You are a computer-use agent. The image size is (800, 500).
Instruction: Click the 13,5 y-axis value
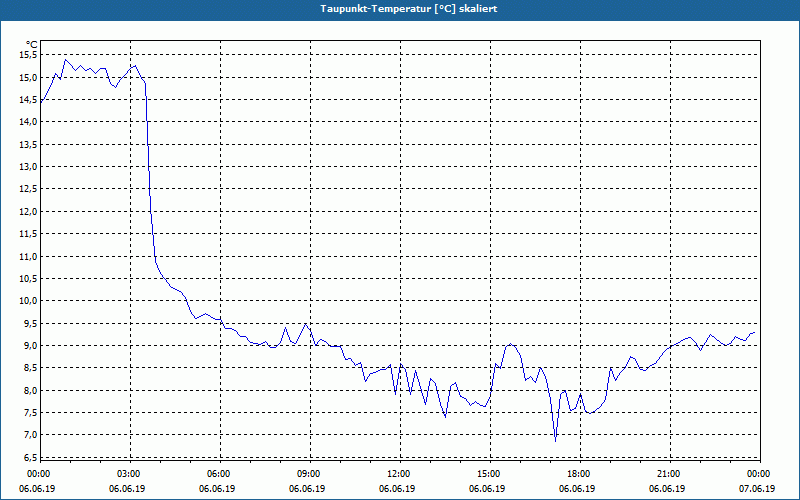coord(27,144)
